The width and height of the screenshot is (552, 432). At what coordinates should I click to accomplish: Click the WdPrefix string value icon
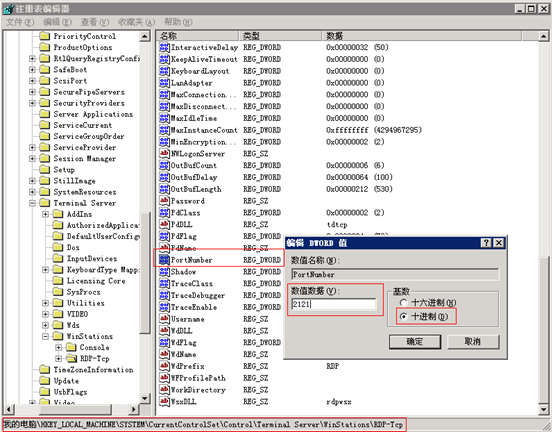pos(164,366)
